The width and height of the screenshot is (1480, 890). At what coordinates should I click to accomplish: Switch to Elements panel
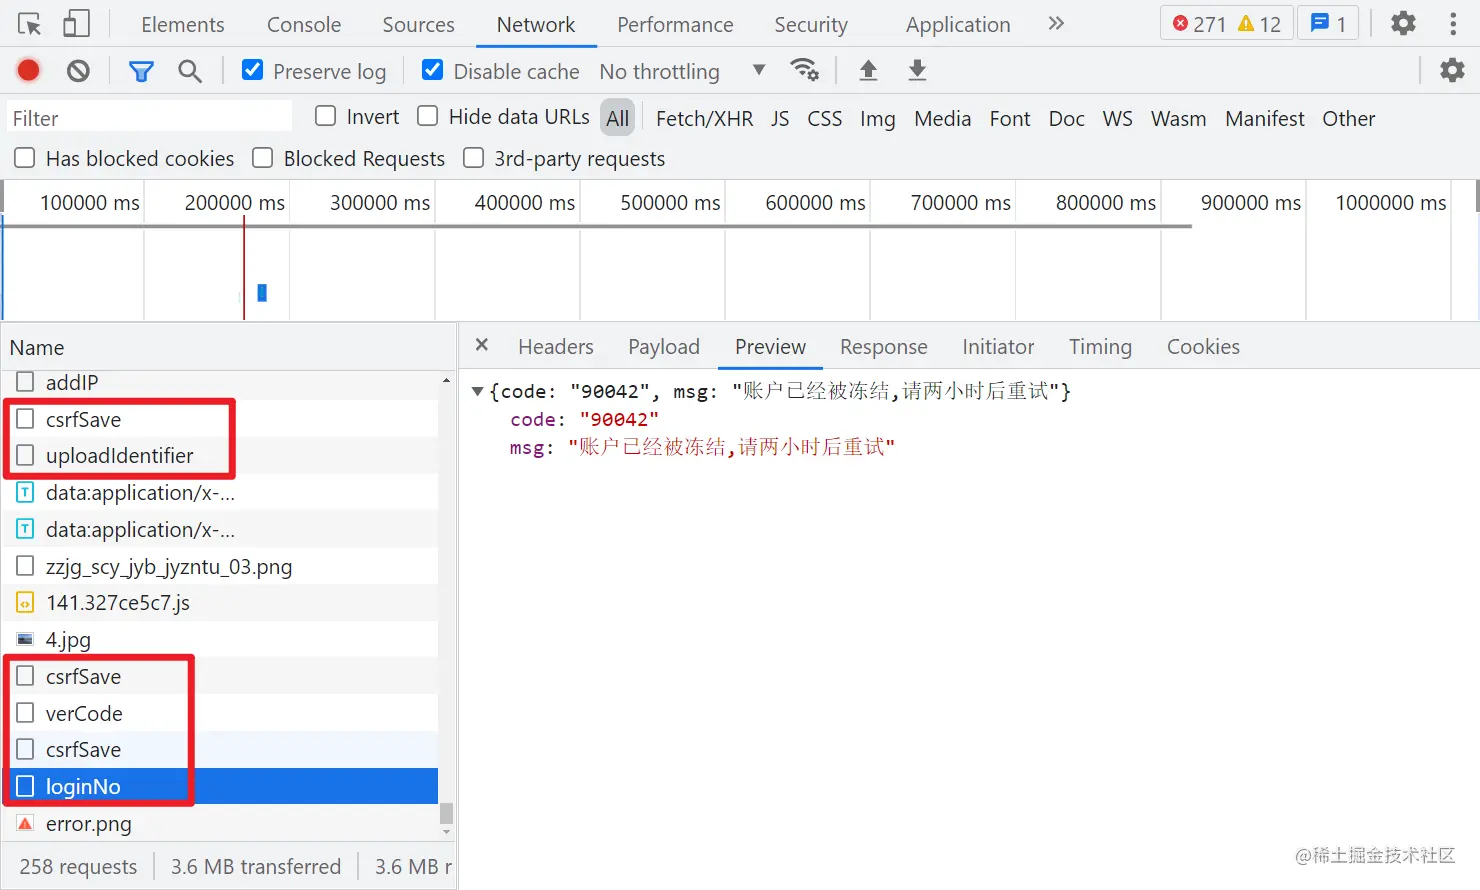(x=183, y=24)
